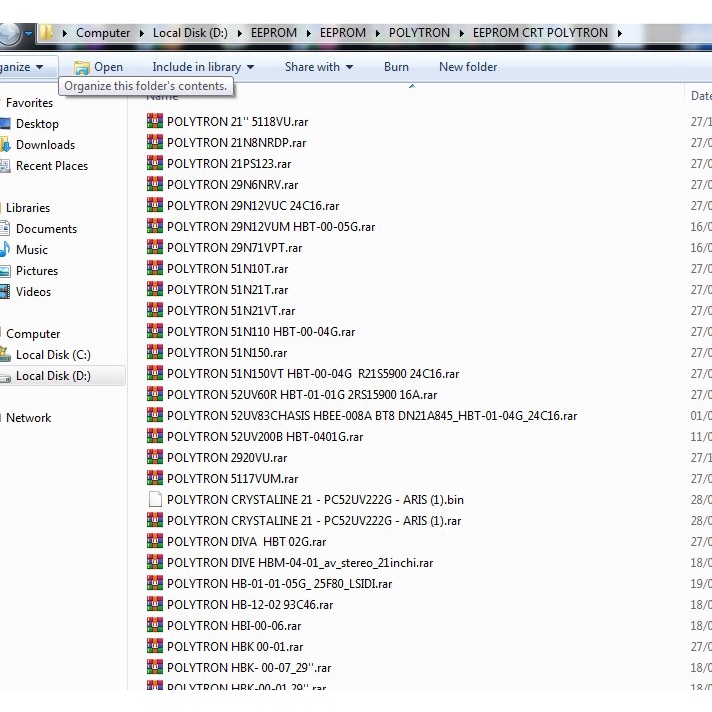Image resolution: width=712 pixels, height=712 pixels.
Task: Click the Music library note icon
Action: click(x=5, y=249)
